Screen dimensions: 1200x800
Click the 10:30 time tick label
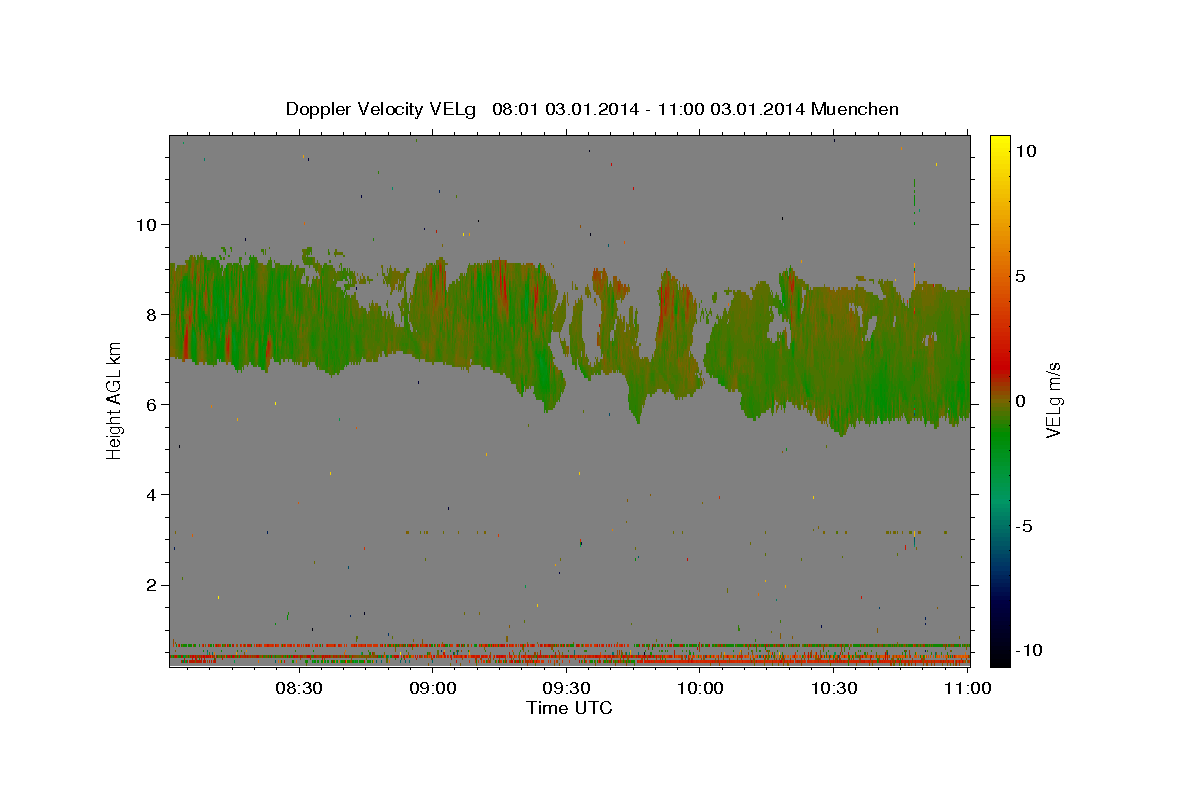click(x=835, y=689)
